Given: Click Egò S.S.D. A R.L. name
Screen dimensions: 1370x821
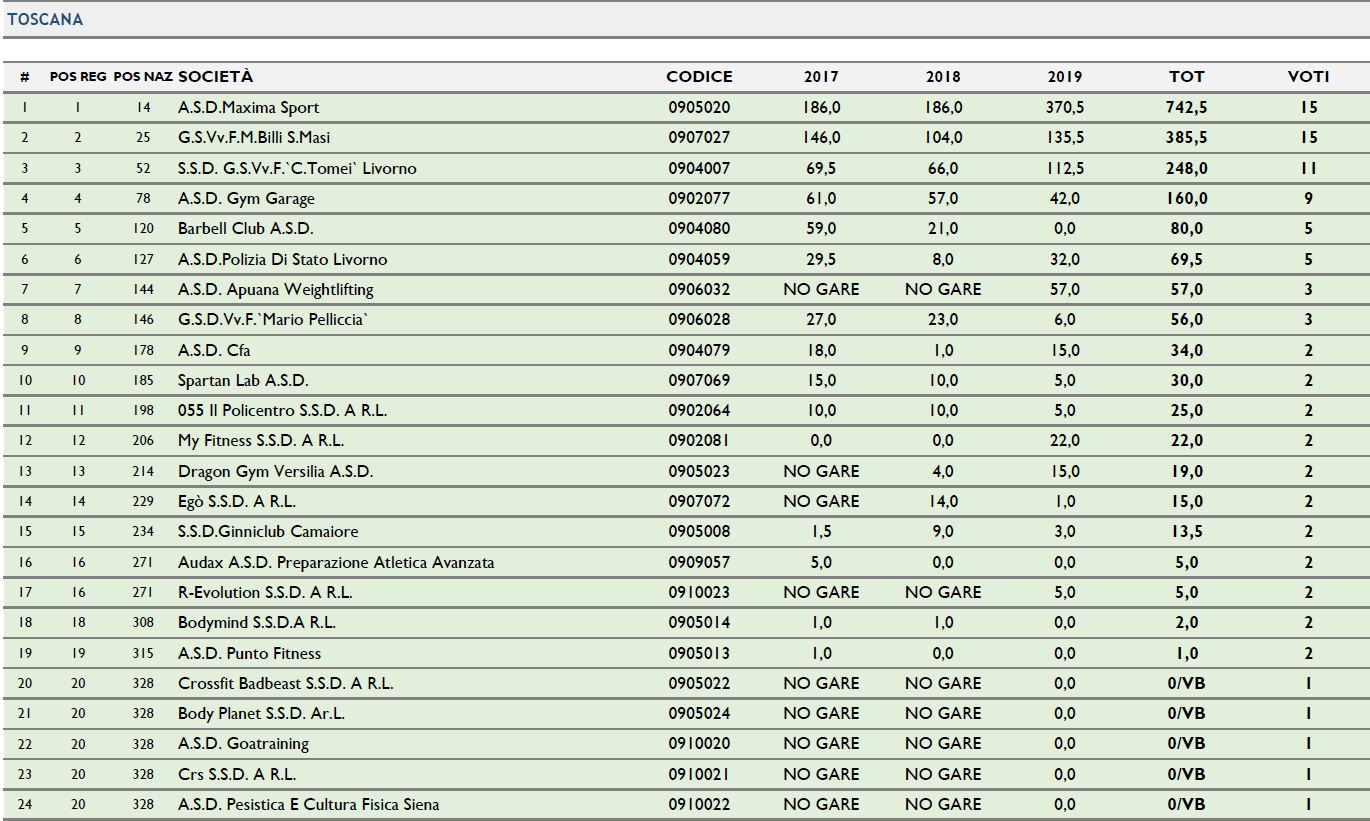Looking at the screenshot, I should click(237, 501).
